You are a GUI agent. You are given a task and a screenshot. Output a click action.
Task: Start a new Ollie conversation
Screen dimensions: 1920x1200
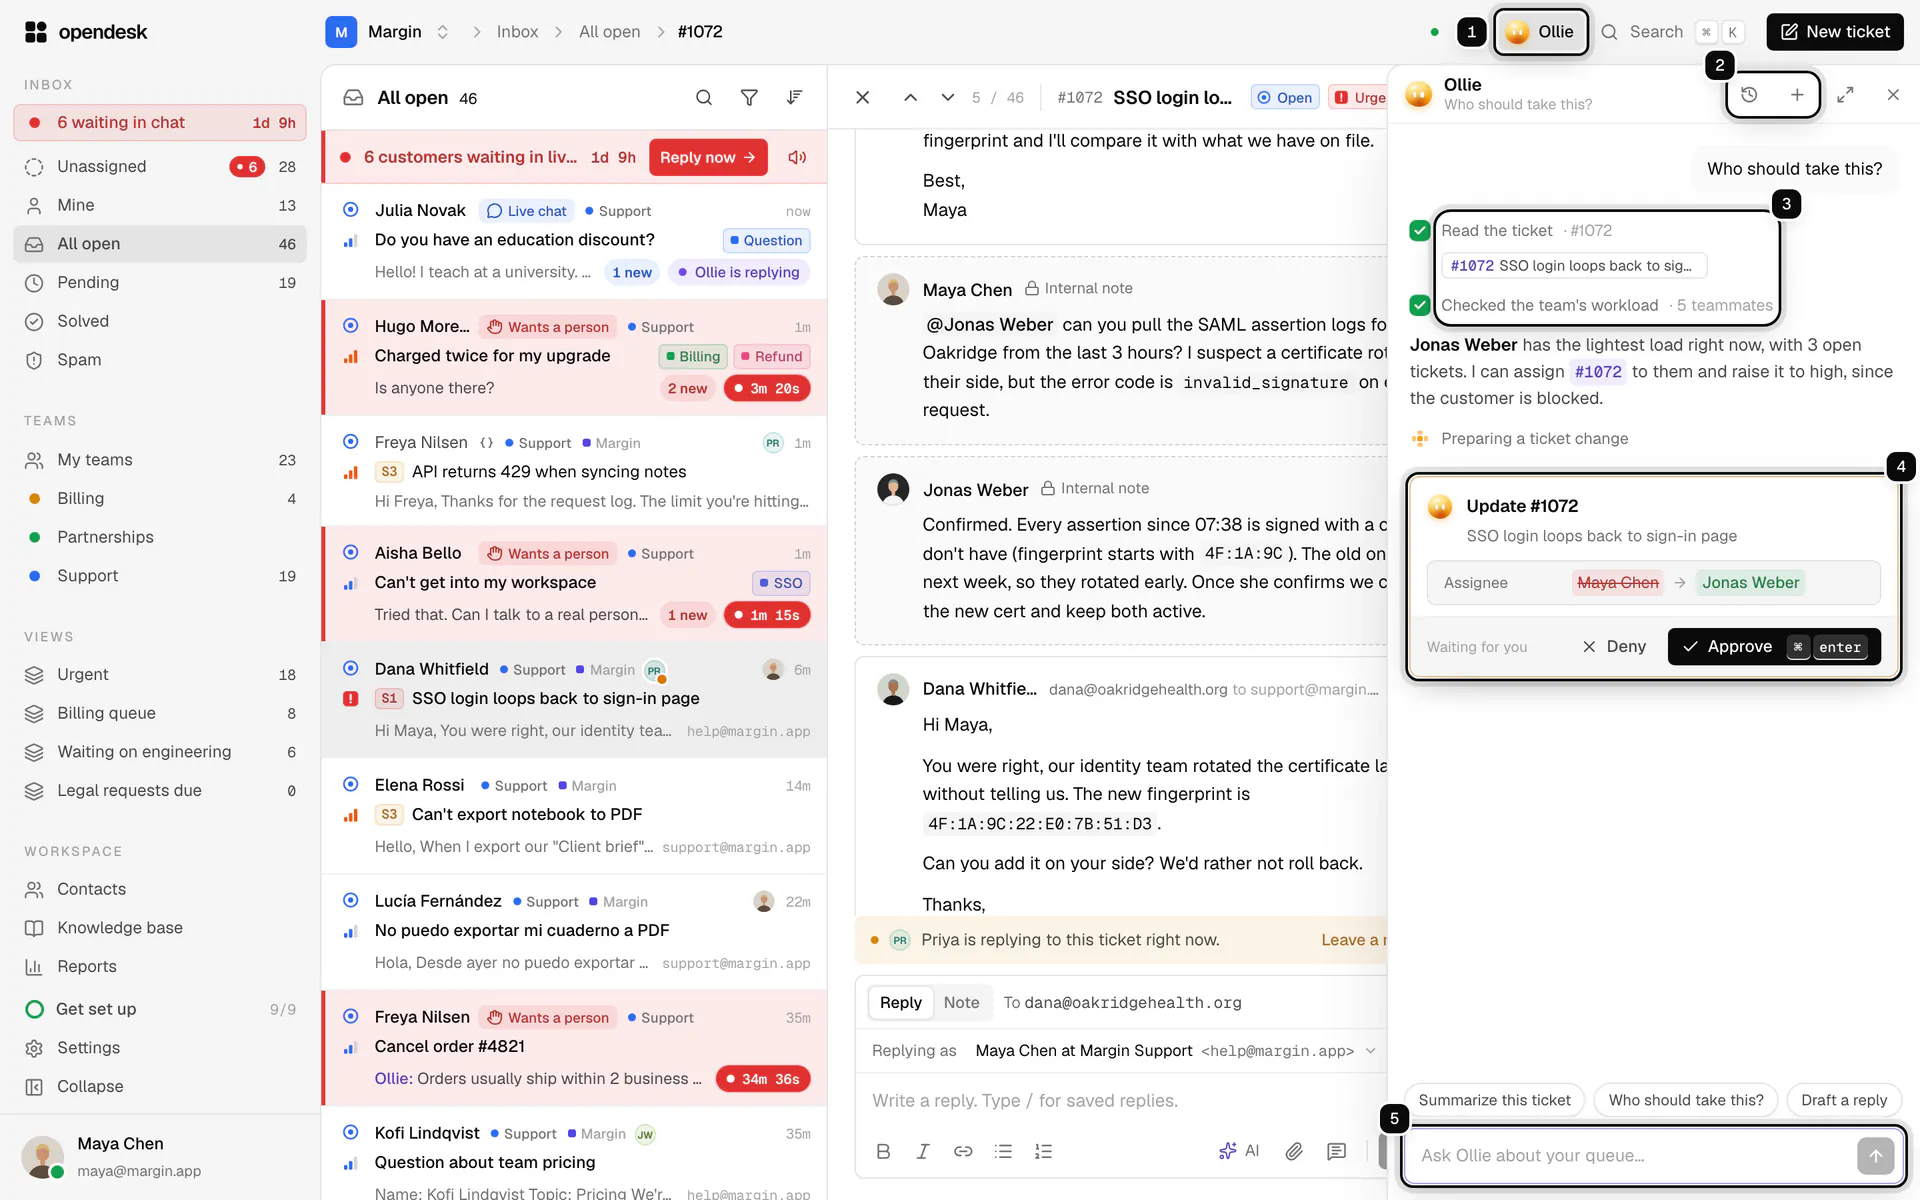click(x=1797, y=95)
